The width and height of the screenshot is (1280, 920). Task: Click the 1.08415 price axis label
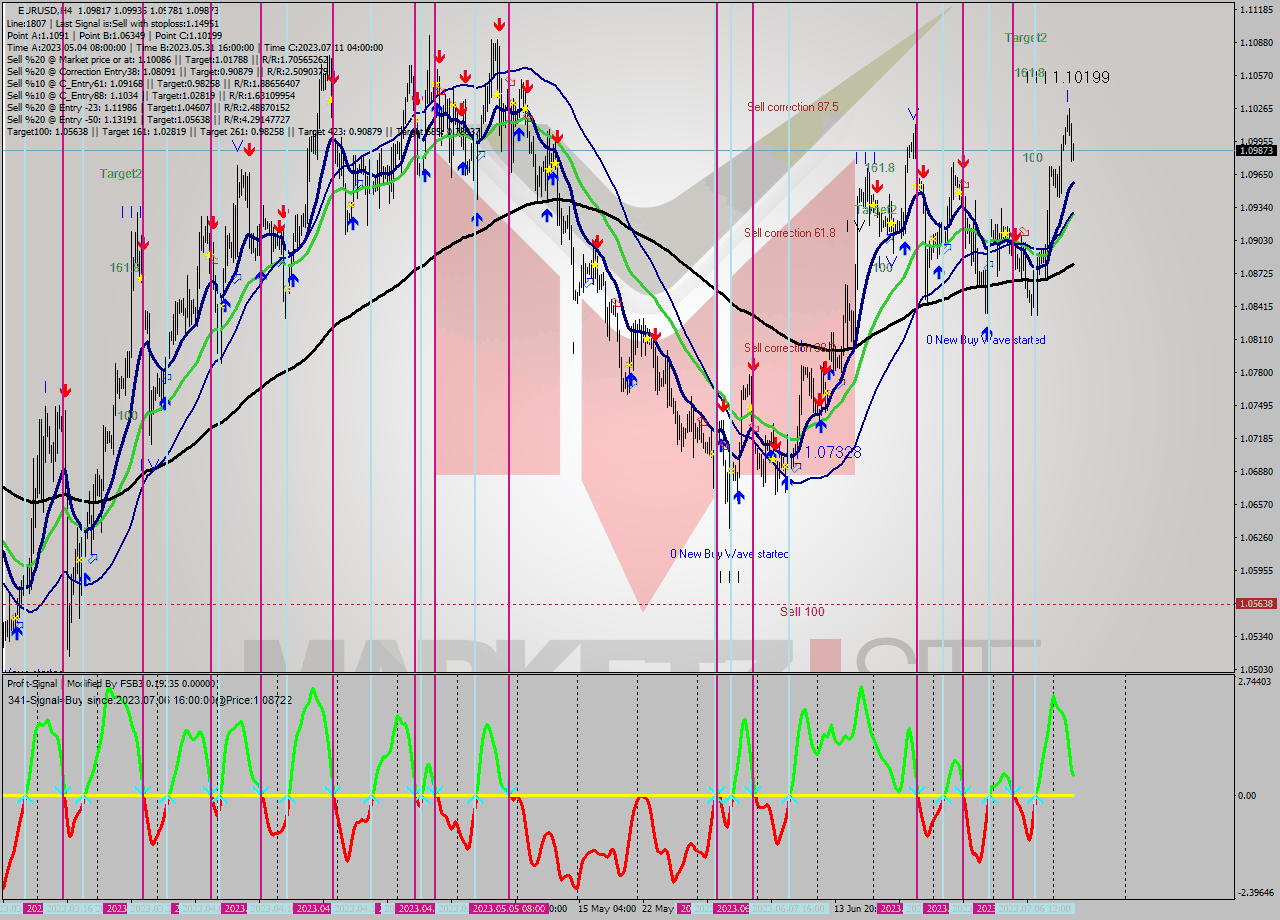click(1256, 307)
